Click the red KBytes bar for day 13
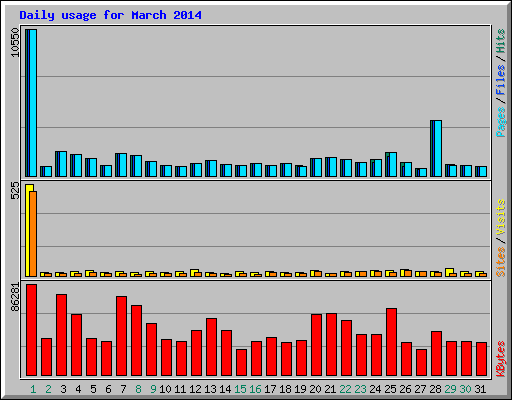 point(211,347)
